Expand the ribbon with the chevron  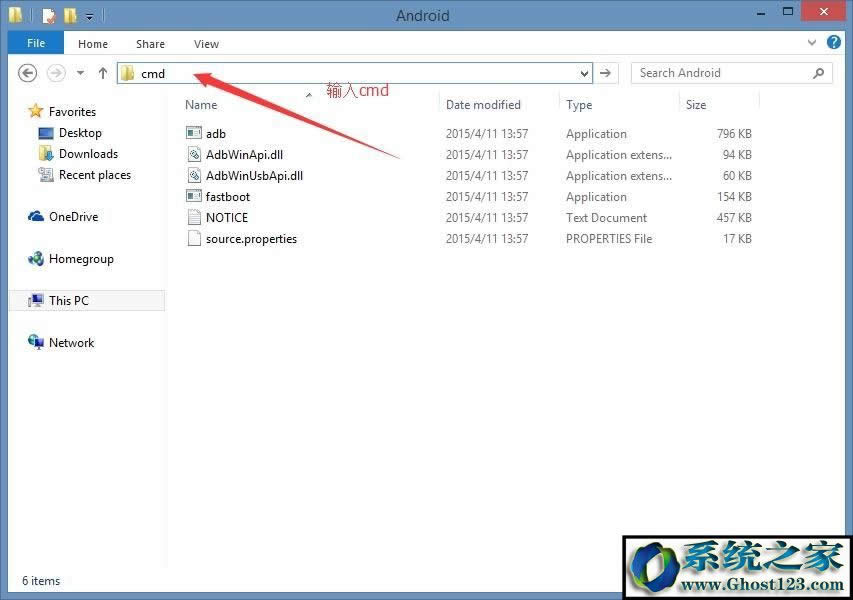(x=812, y=44)
